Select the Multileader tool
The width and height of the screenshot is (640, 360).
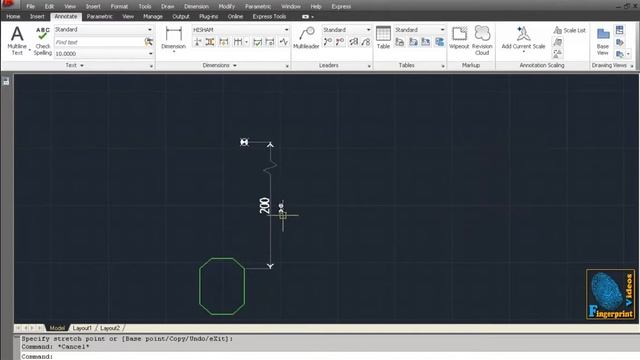click(x=306, y=38)
